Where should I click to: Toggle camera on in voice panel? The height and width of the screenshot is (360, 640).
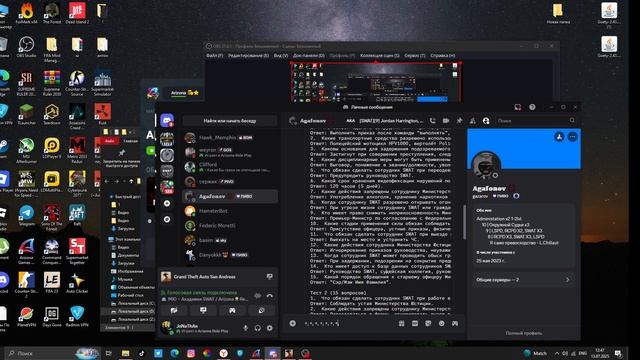click(174, 310)
